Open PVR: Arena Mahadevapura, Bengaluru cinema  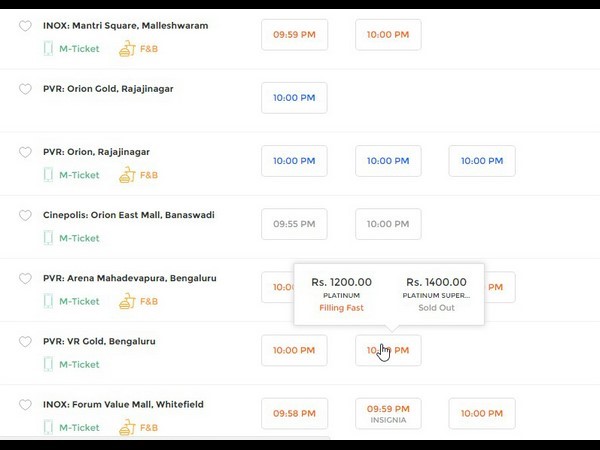click(130, 278)
